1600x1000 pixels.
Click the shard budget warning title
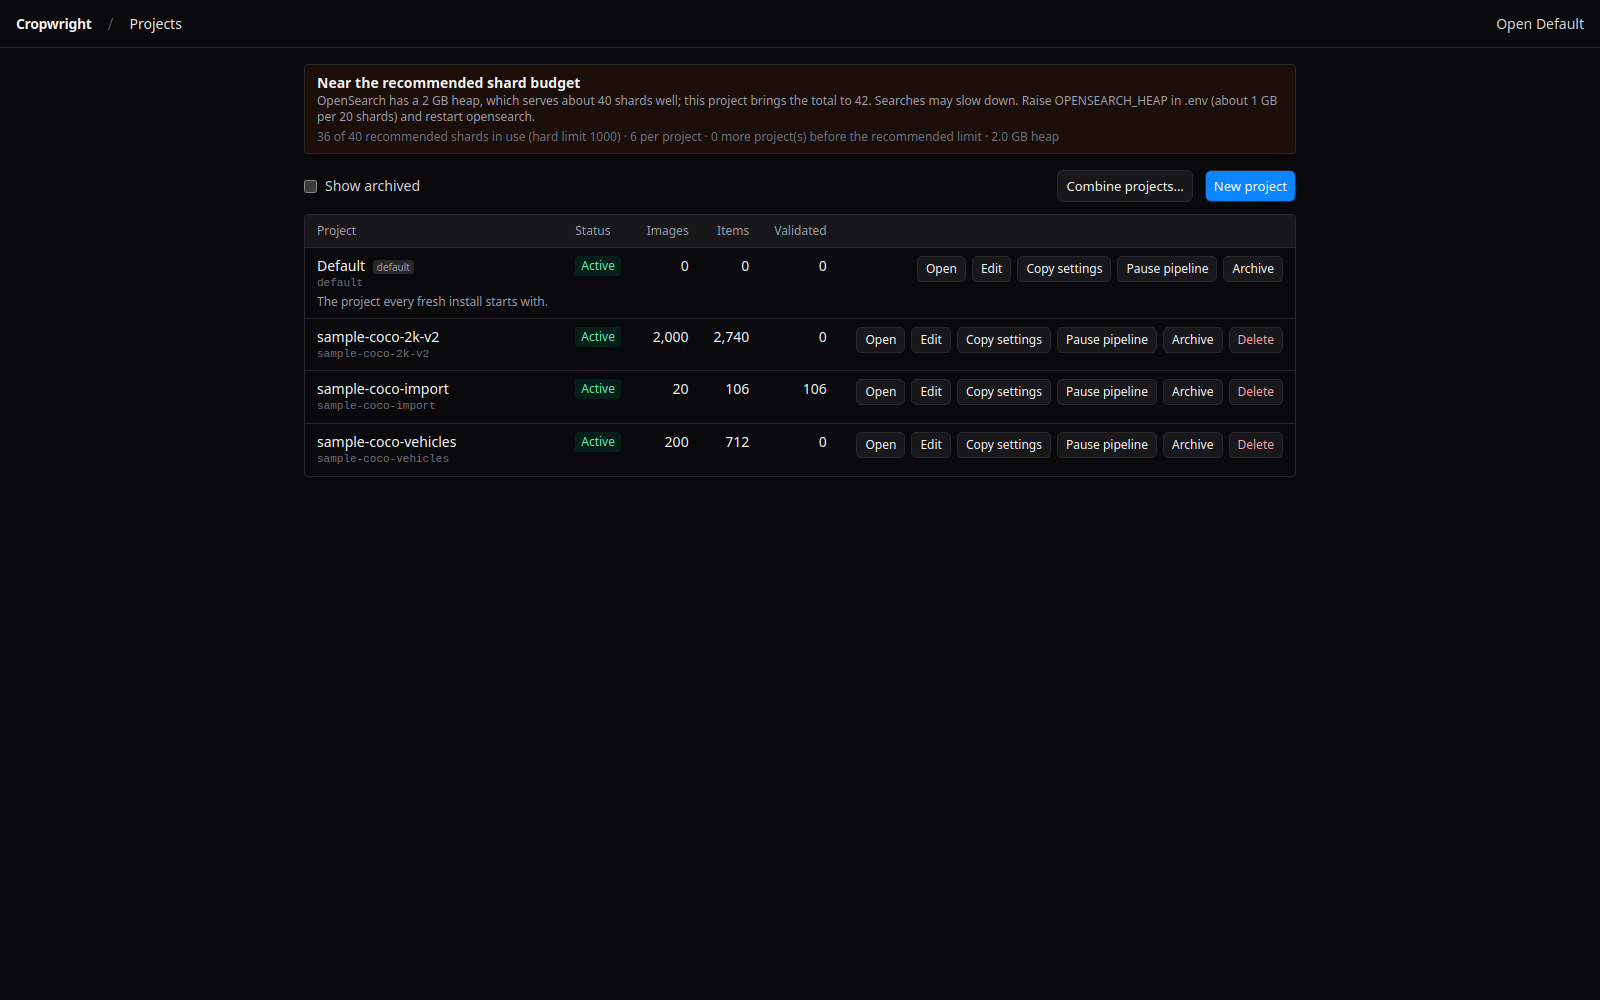[x=448, y=83]
